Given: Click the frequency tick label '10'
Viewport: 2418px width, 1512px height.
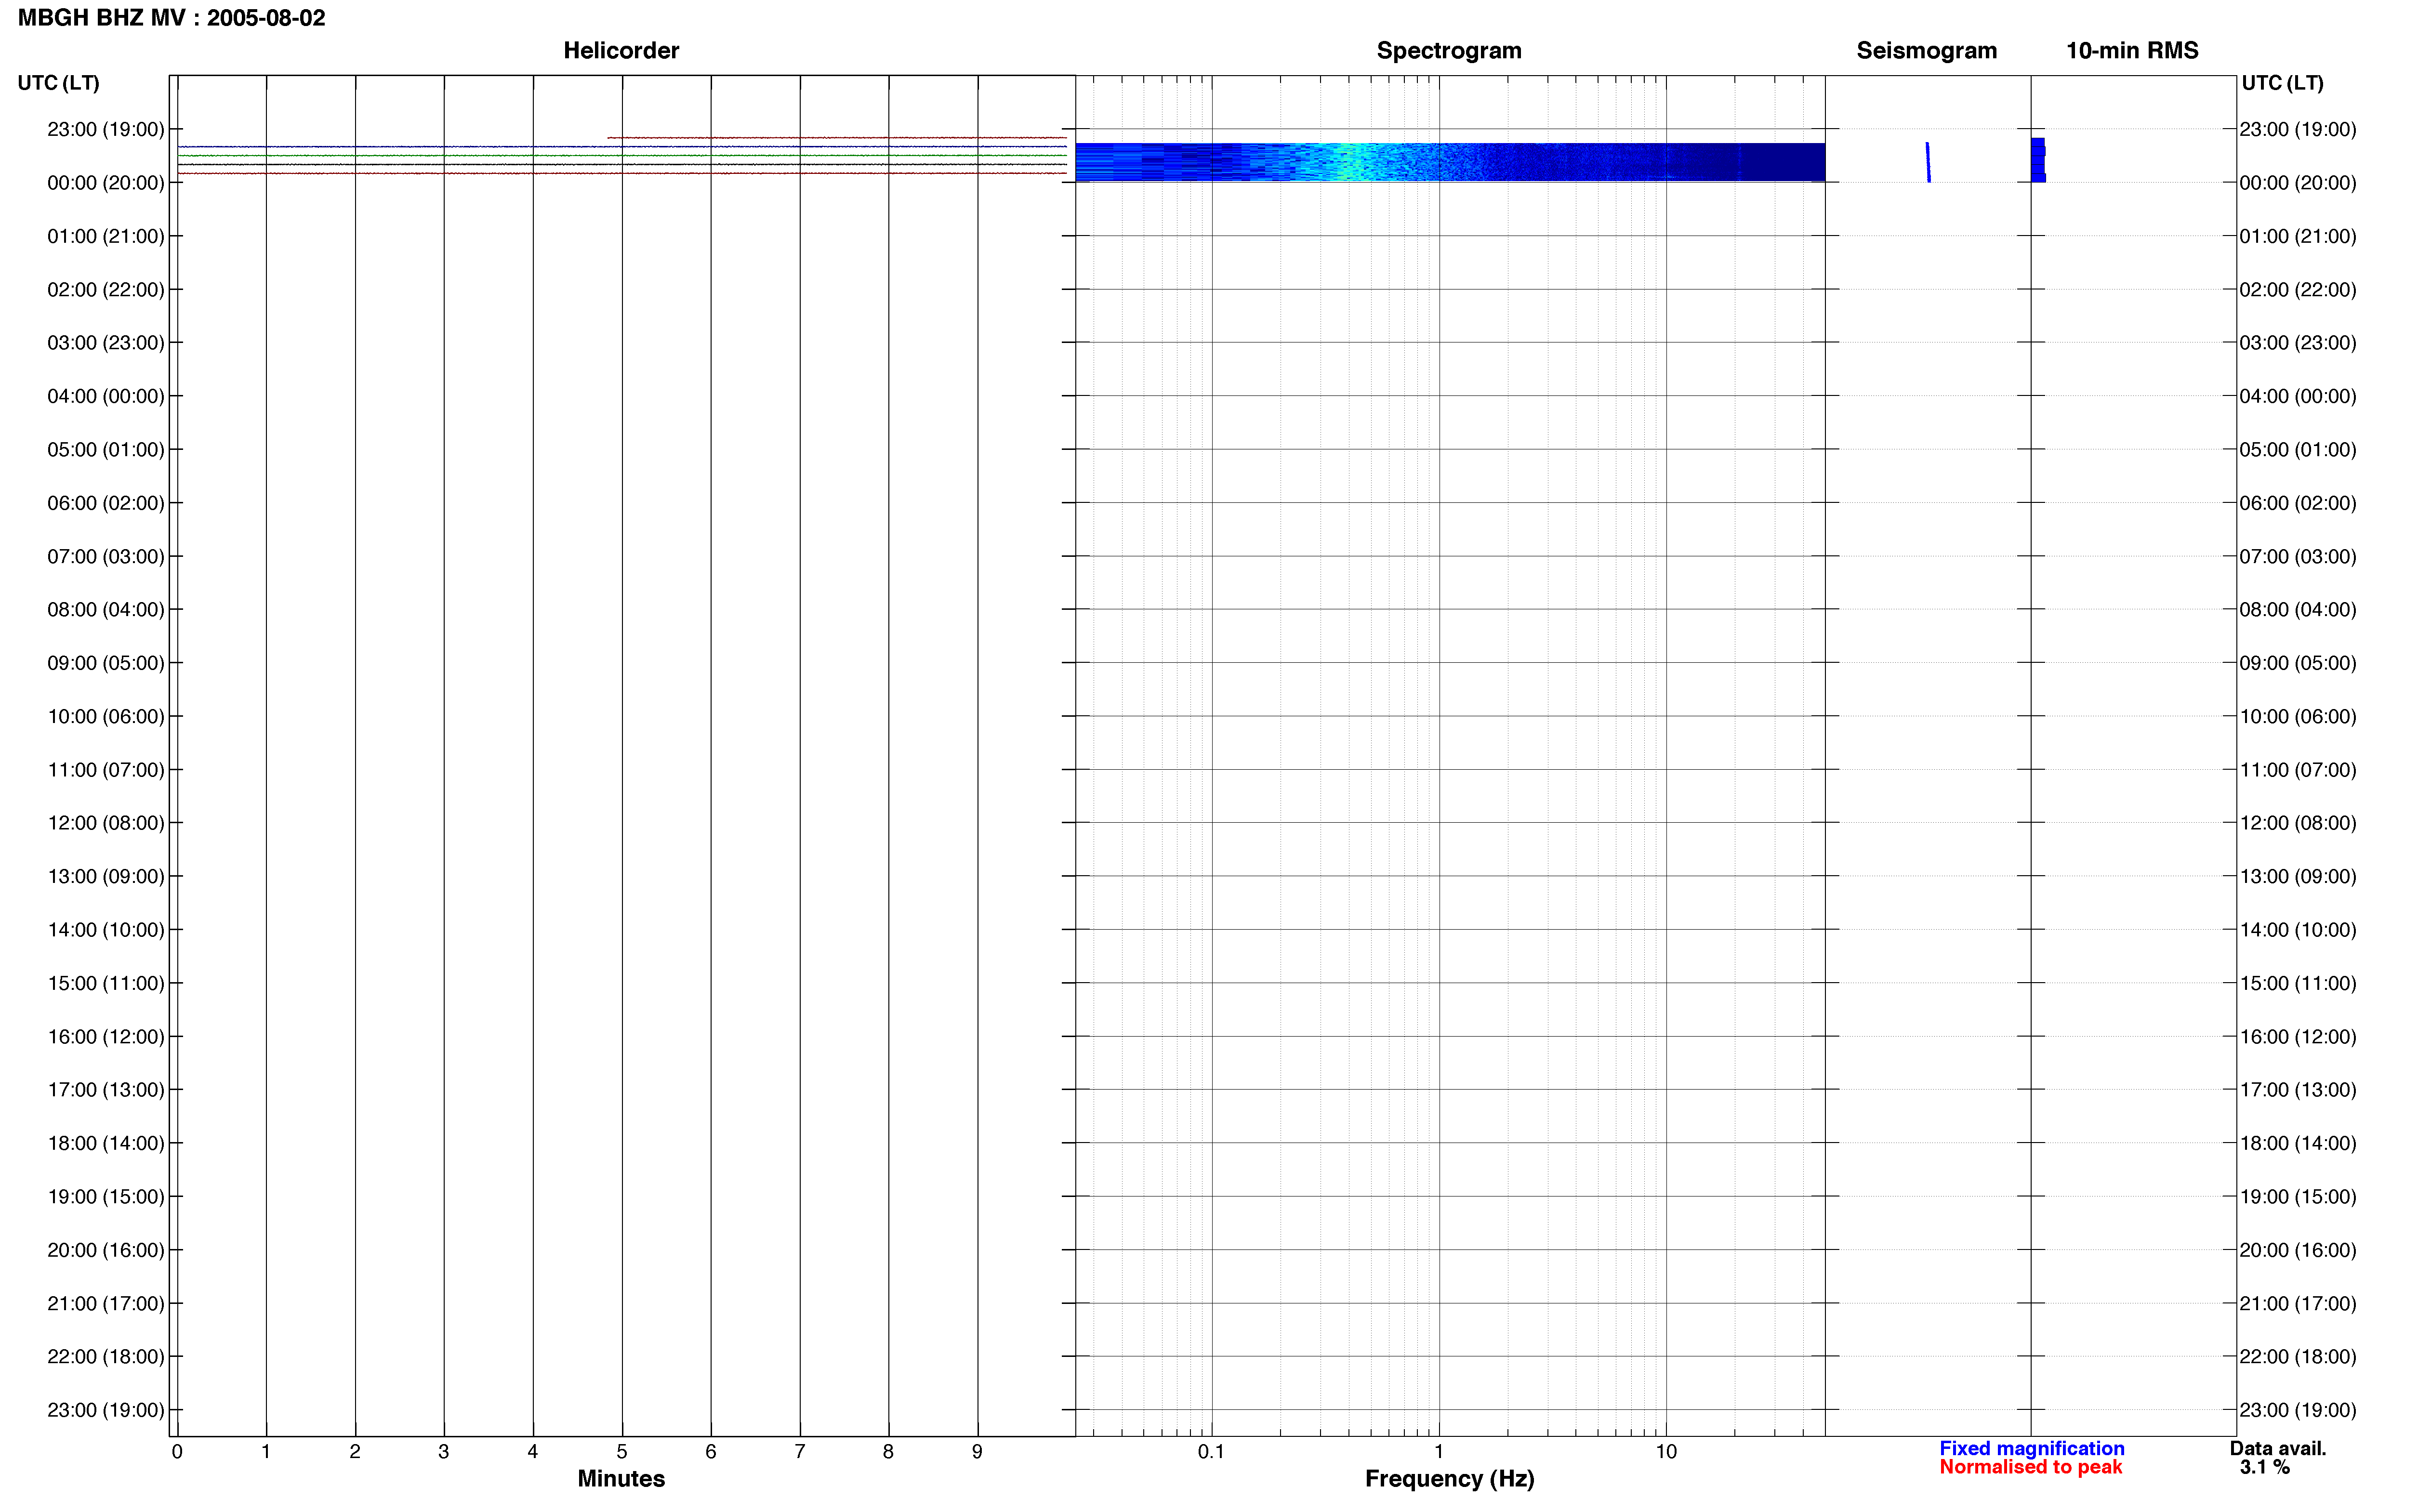Looking at the screenshot, I should 1666,1452.
